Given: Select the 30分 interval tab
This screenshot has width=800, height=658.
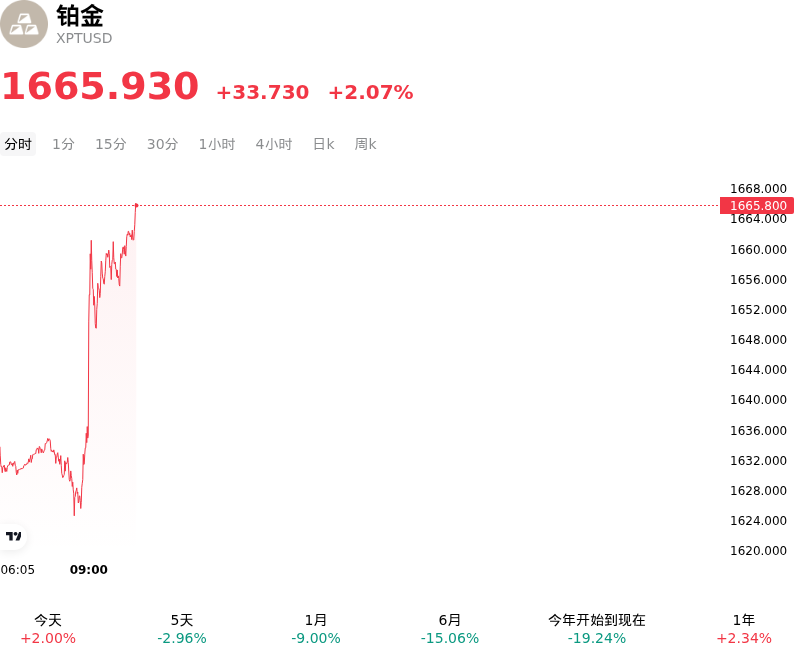Looking at the screenshot, I should 162,144.
